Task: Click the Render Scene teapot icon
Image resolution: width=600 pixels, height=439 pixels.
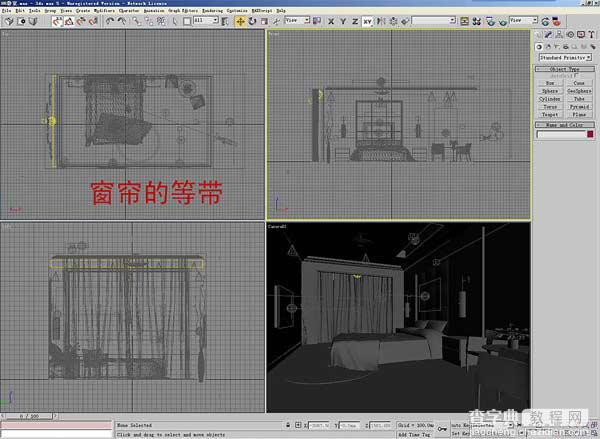Action: (x=491, y=21)
